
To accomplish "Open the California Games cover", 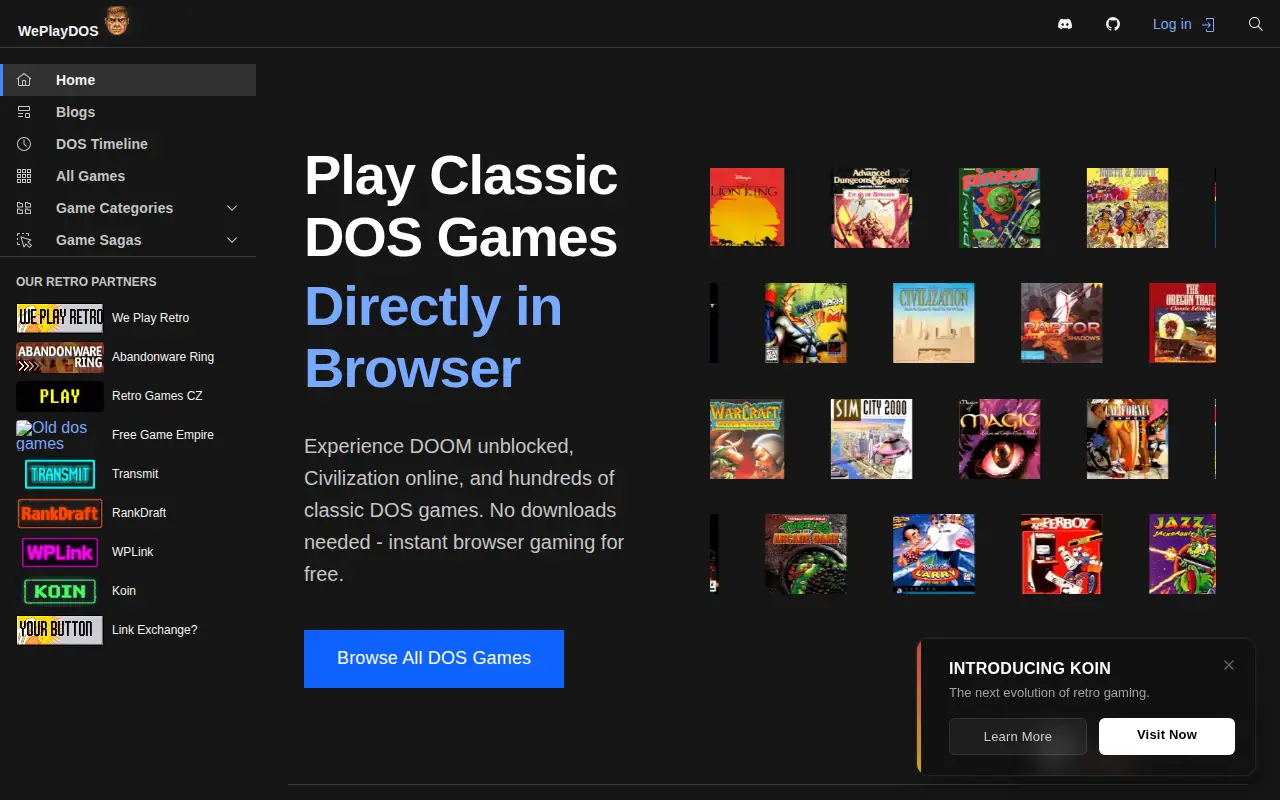I will (x=1128, y=439).
